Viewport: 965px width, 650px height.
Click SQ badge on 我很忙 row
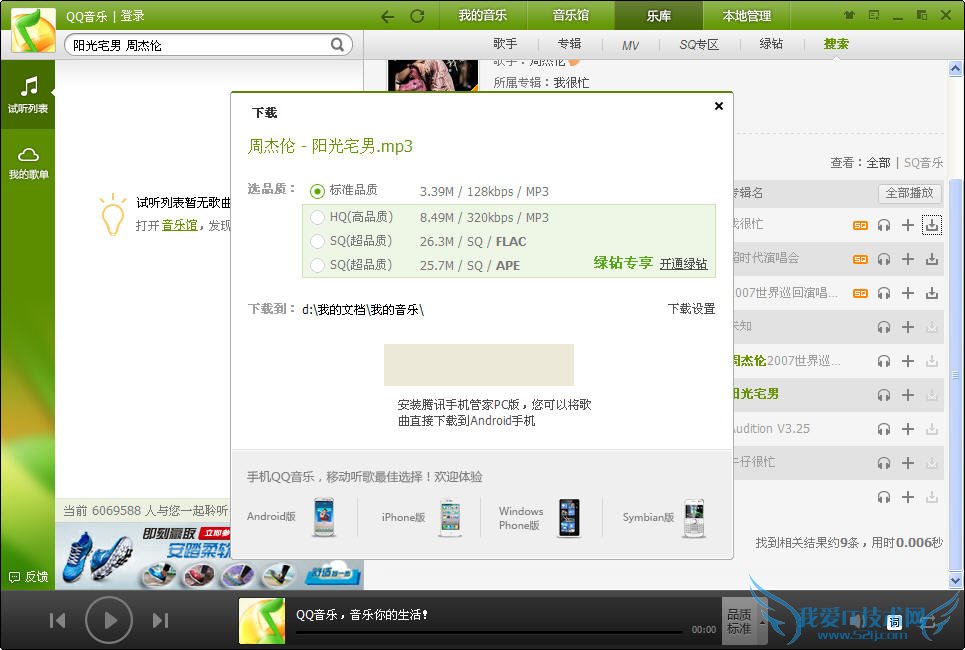tap(860, 225)
